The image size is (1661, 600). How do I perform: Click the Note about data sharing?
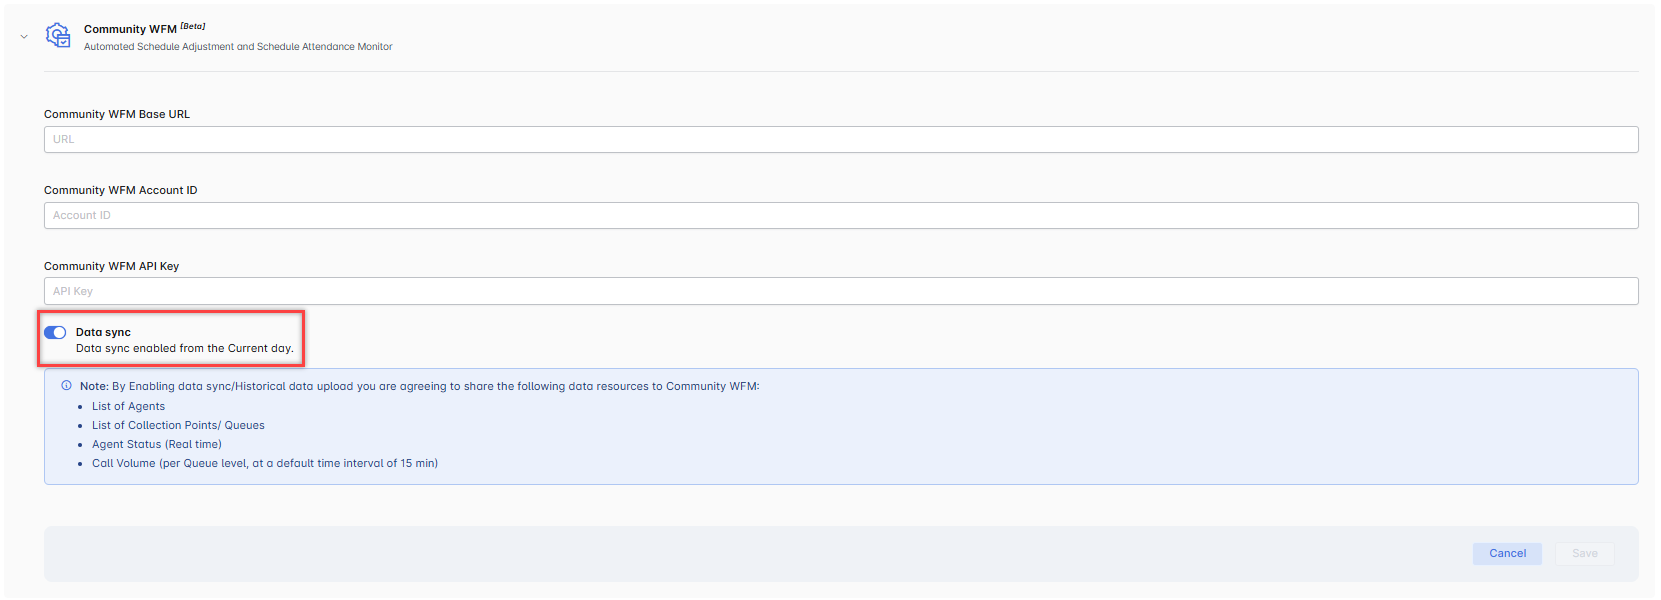coord(420,387)
